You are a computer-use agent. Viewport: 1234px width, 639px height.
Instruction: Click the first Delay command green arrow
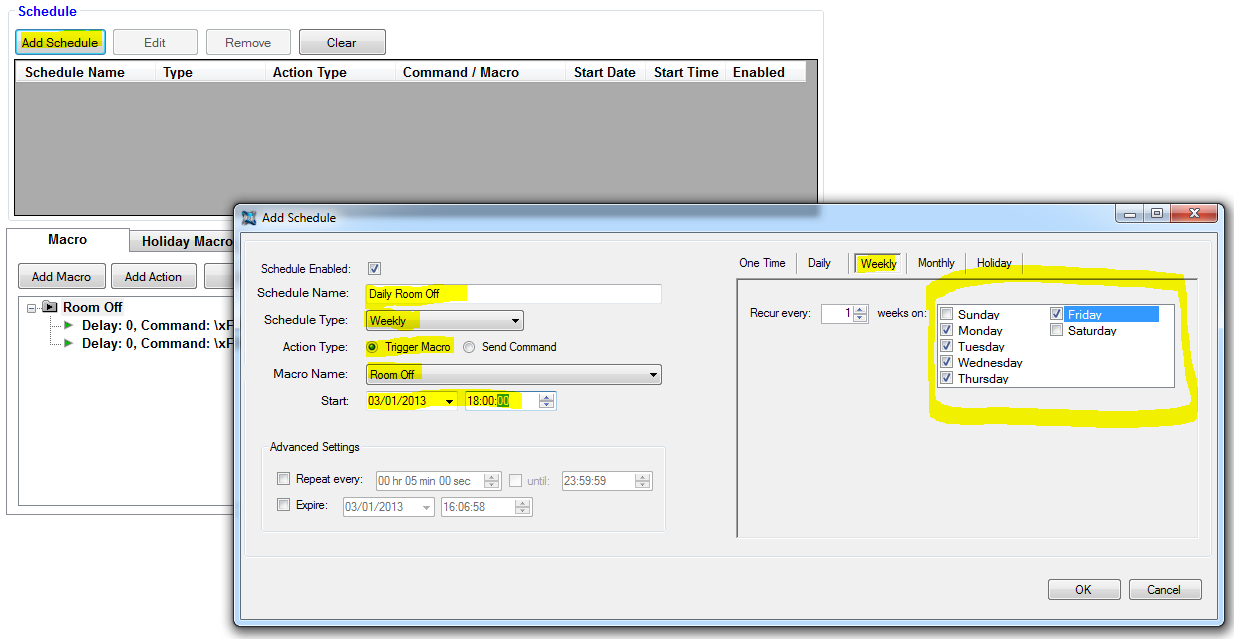(x=69, y=325)
